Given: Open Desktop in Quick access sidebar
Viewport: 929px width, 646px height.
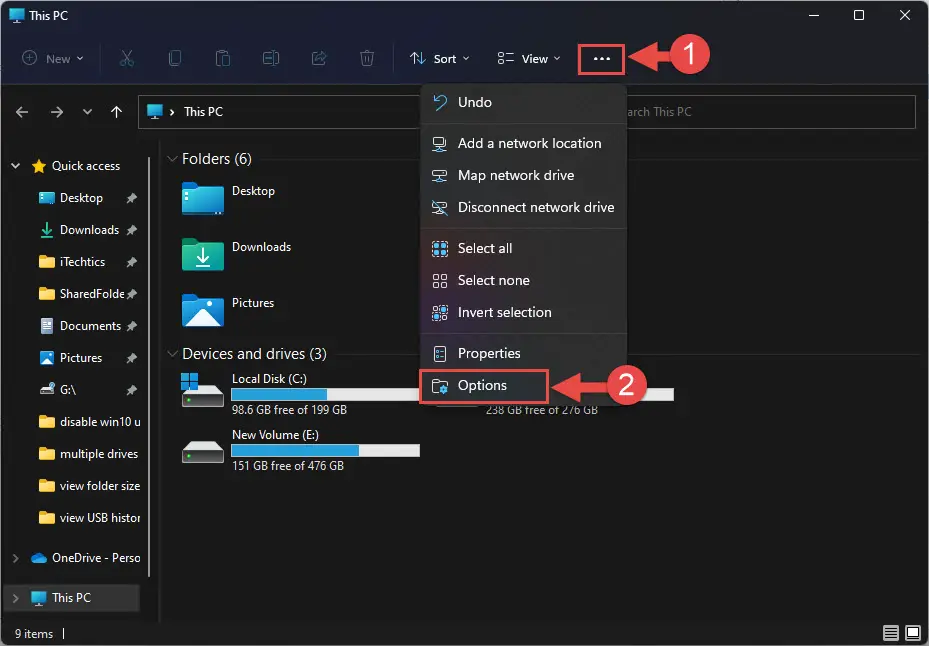Looking at the screenshot, I should [81, 198].
